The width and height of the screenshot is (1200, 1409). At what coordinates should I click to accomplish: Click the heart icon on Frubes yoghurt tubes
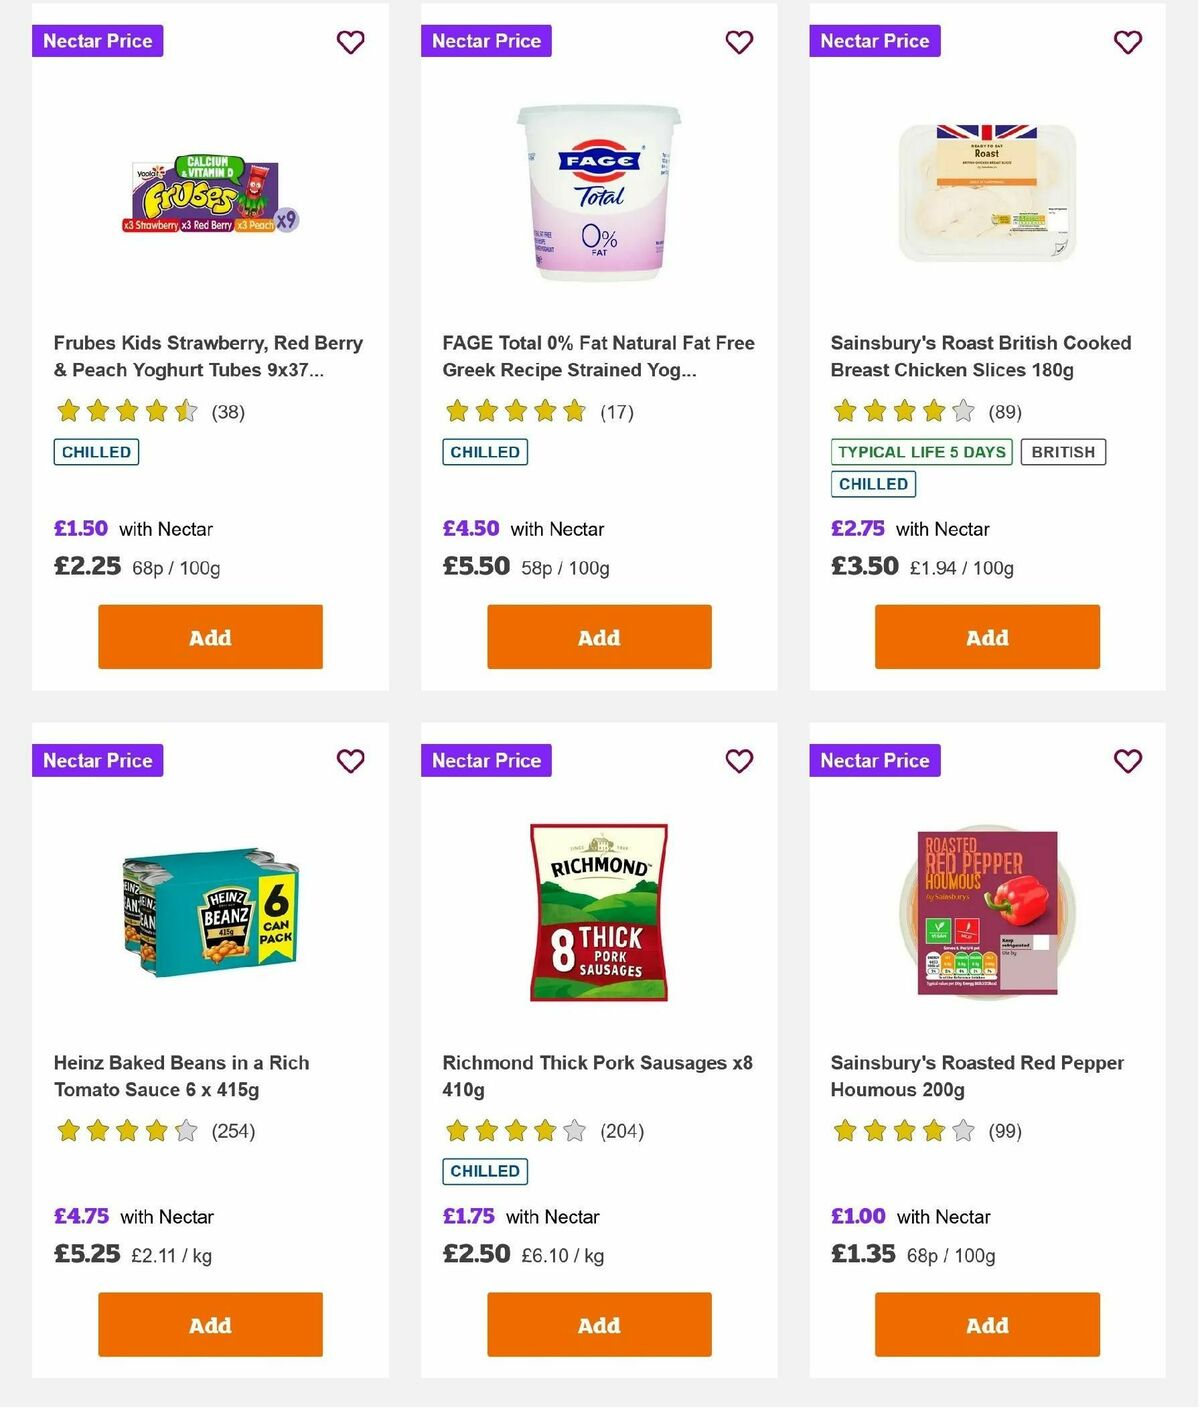tap(350, 42)
